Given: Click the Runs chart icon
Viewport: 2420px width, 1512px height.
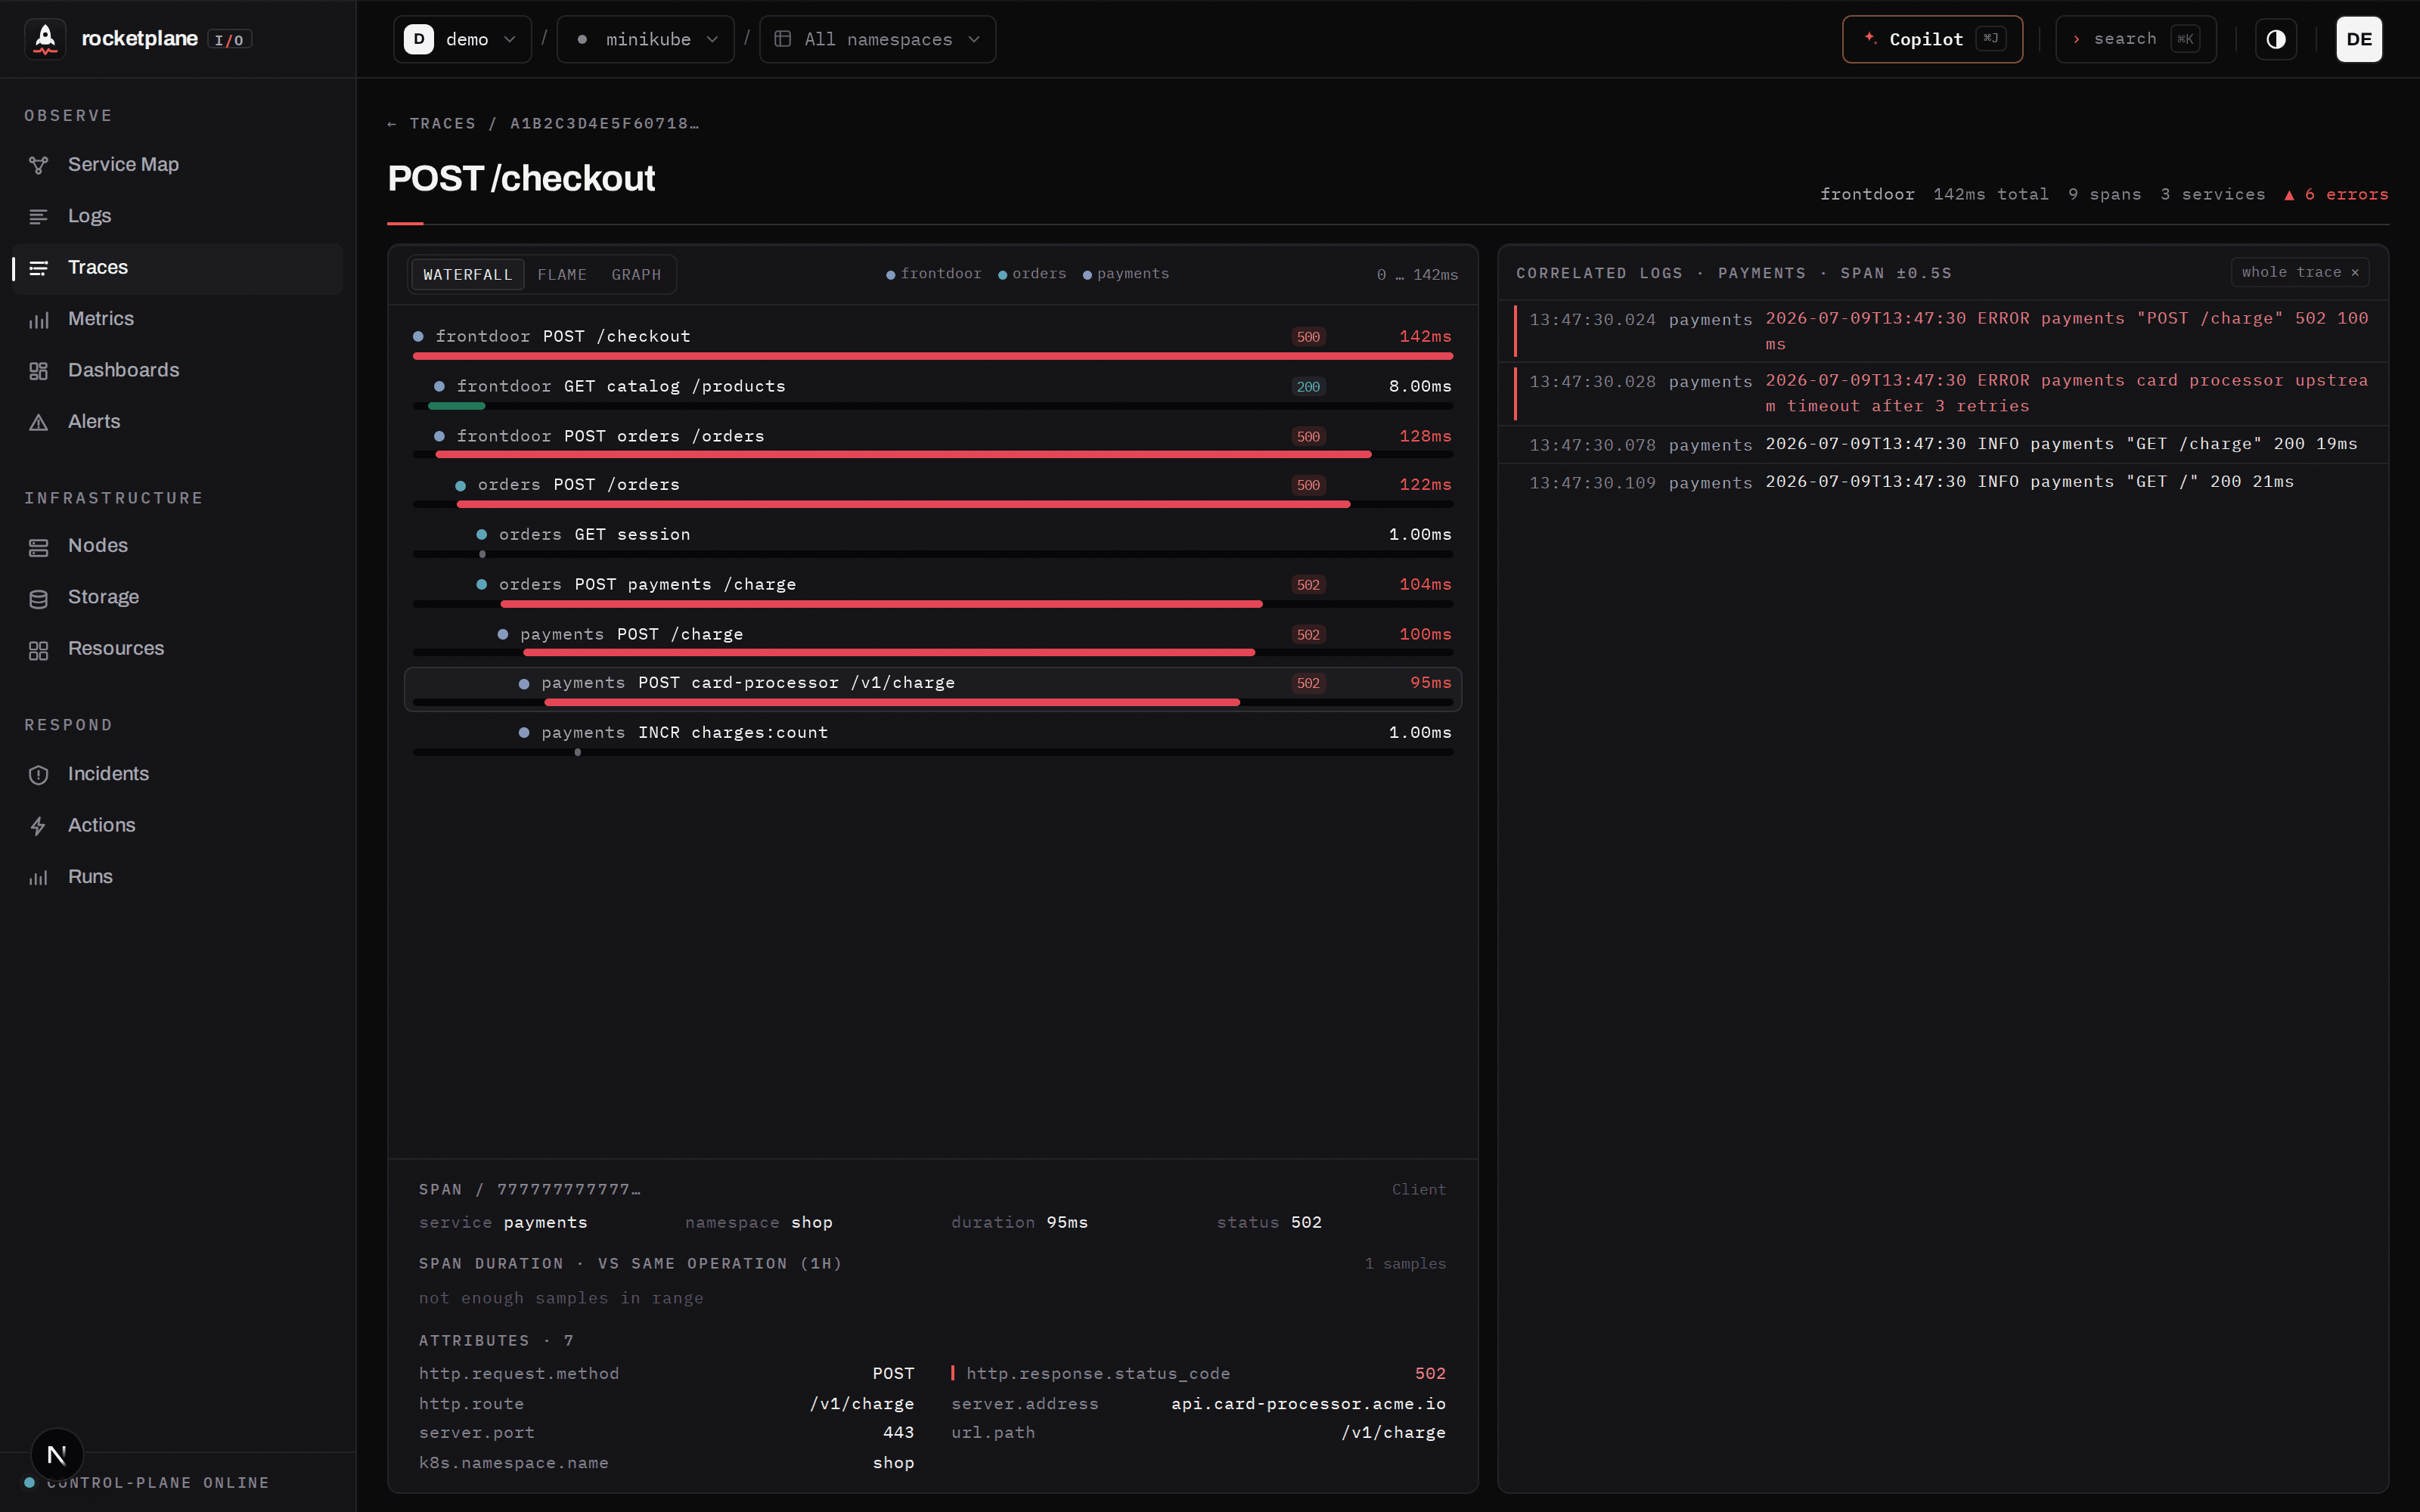Looking at the screenshot, I should [x=39, y=878].
